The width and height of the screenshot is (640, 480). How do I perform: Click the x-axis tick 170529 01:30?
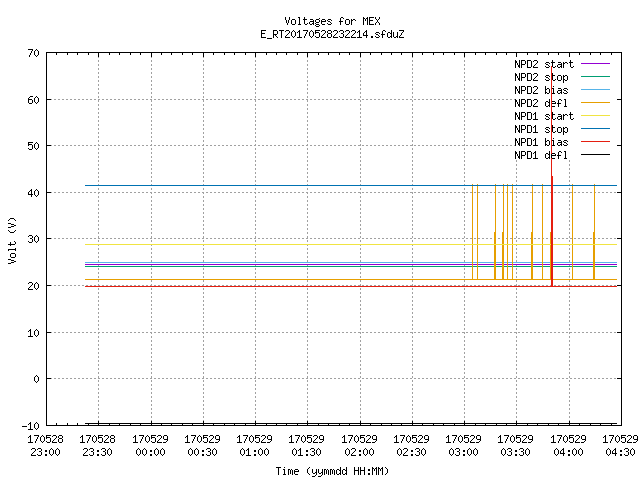(307, 446)
